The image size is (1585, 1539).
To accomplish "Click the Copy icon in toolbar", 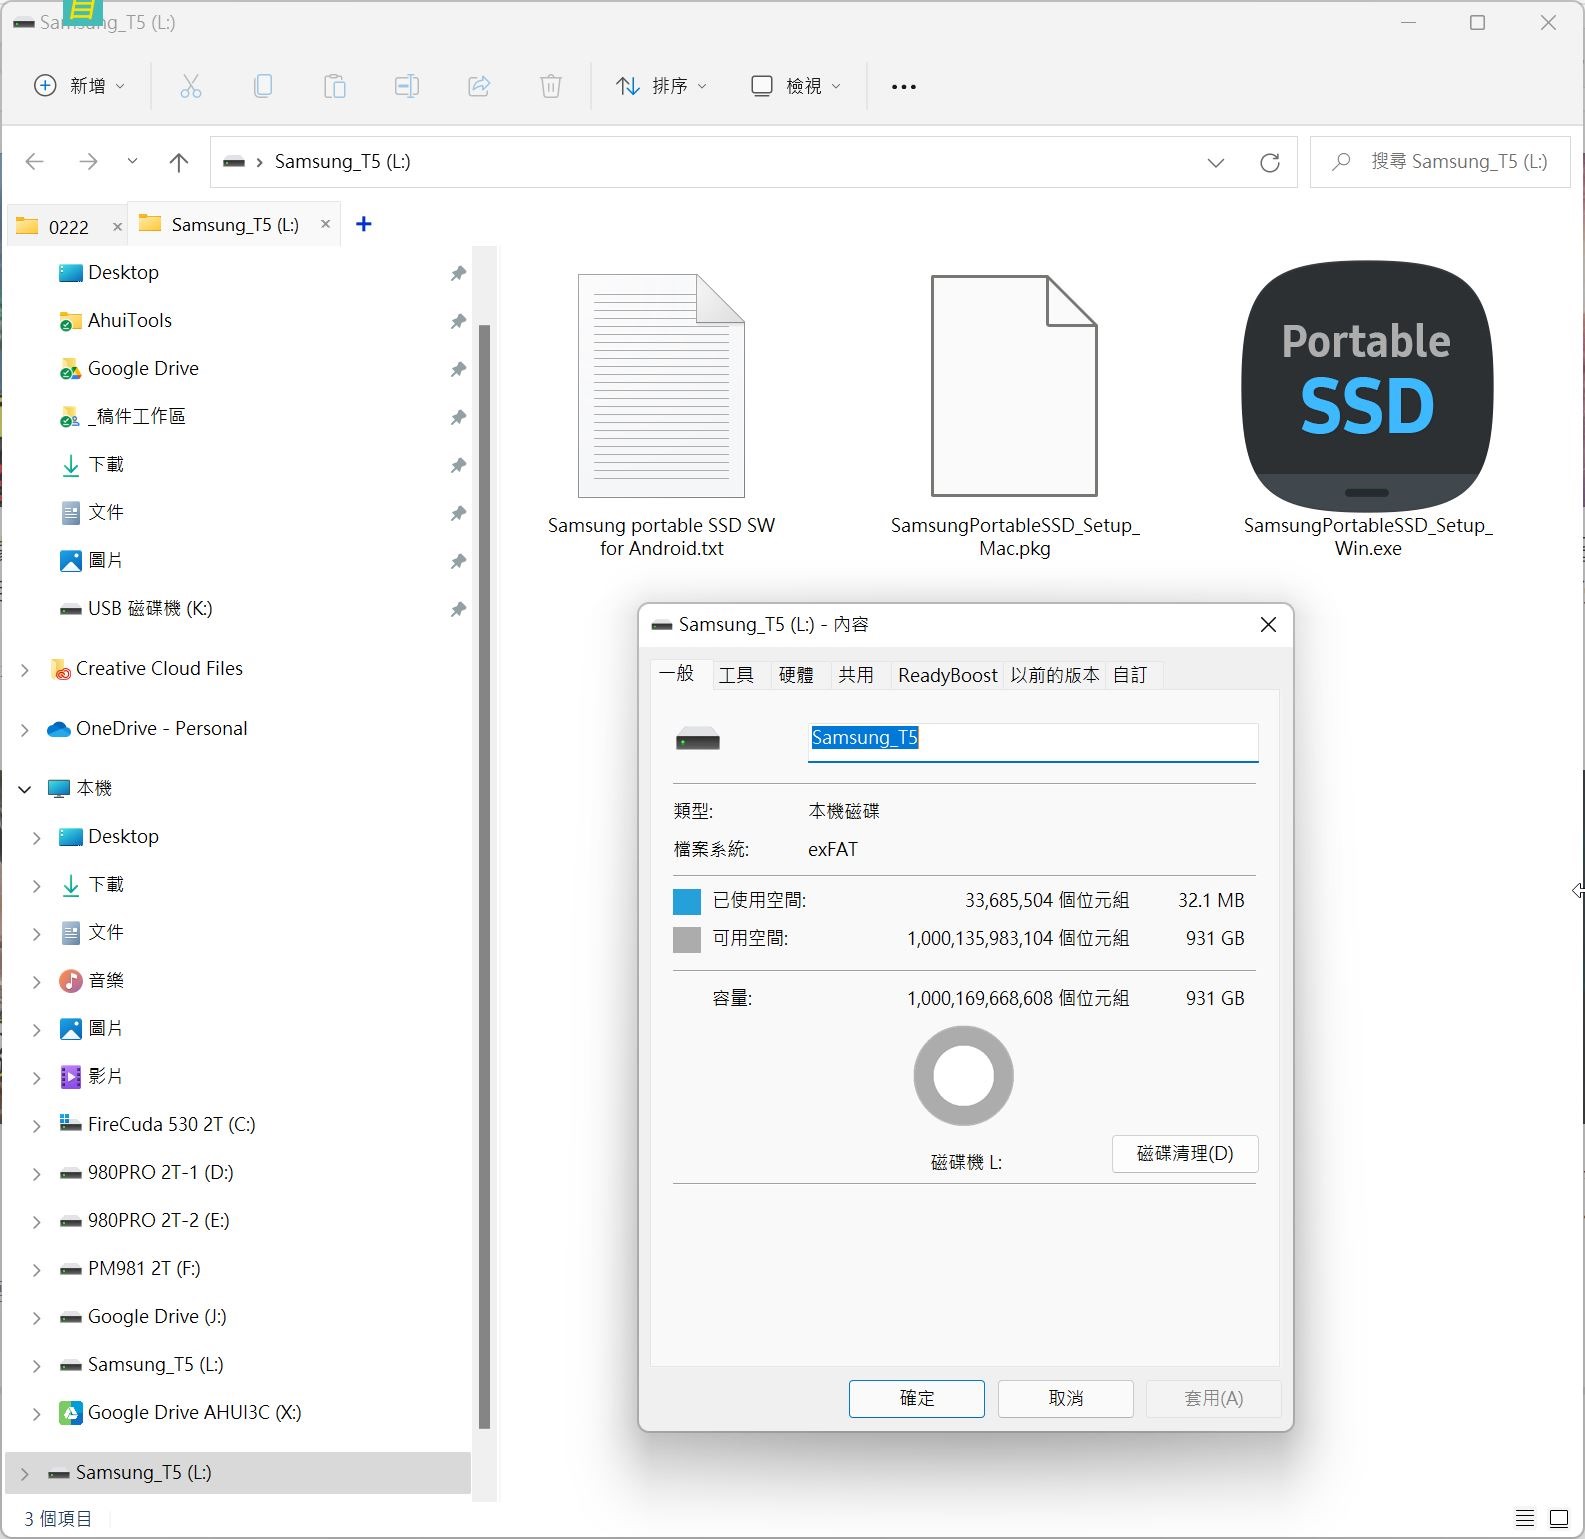I will click(x=263, y=87).
